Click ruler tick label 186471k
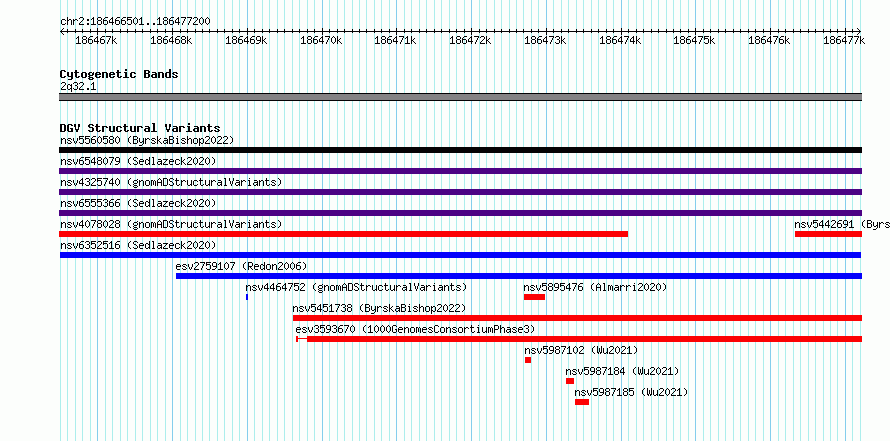 pos(396,40)
